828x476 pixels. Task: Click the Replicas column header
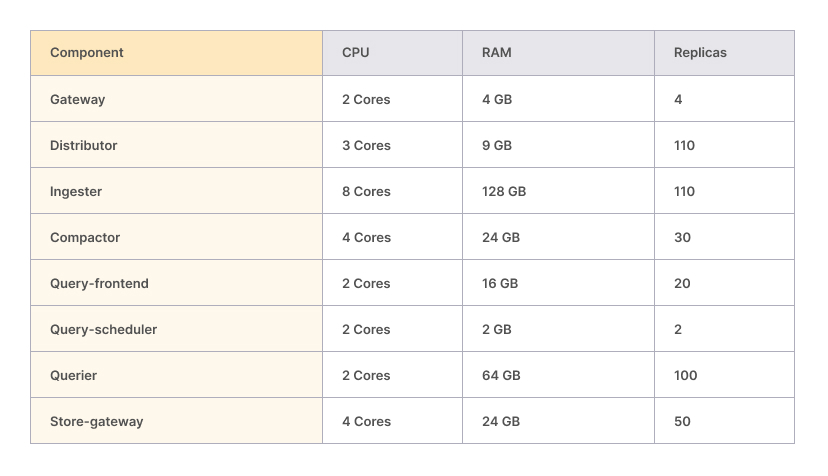coord(700,53)
